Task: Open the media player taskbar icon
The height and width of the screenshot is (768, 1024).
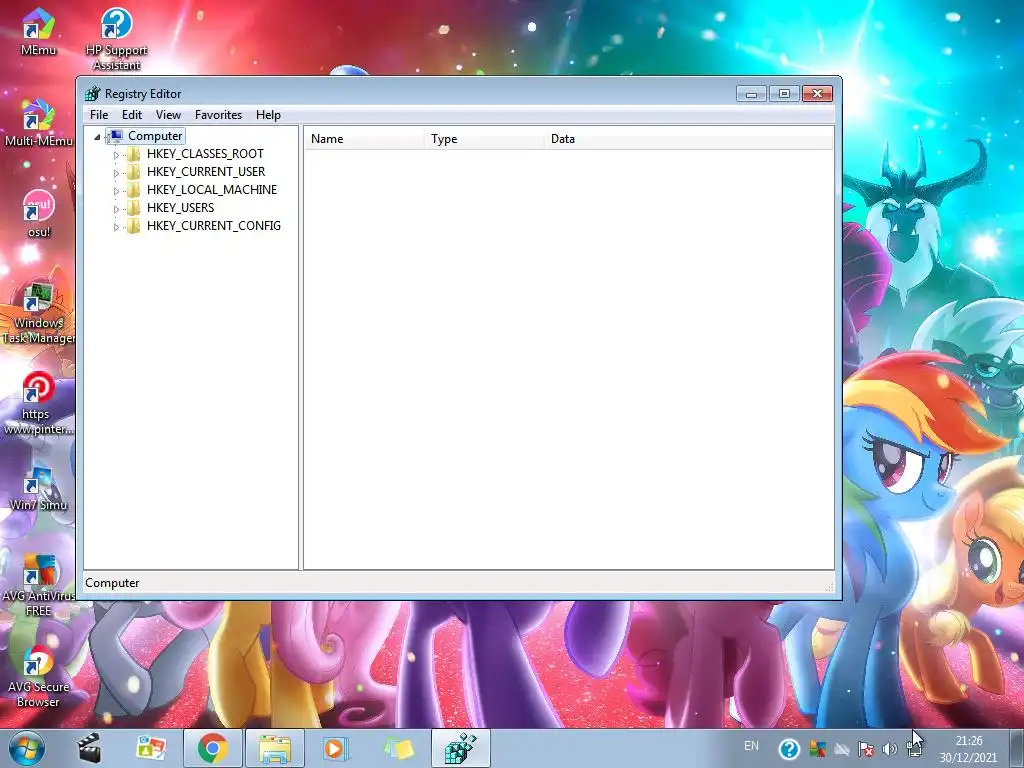Action: [336, 748]
